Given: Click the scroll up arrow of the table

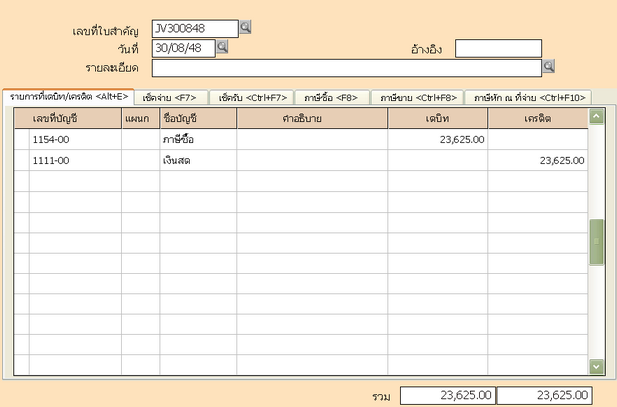Looking at the screenshot, I should (x=597, y=117).
